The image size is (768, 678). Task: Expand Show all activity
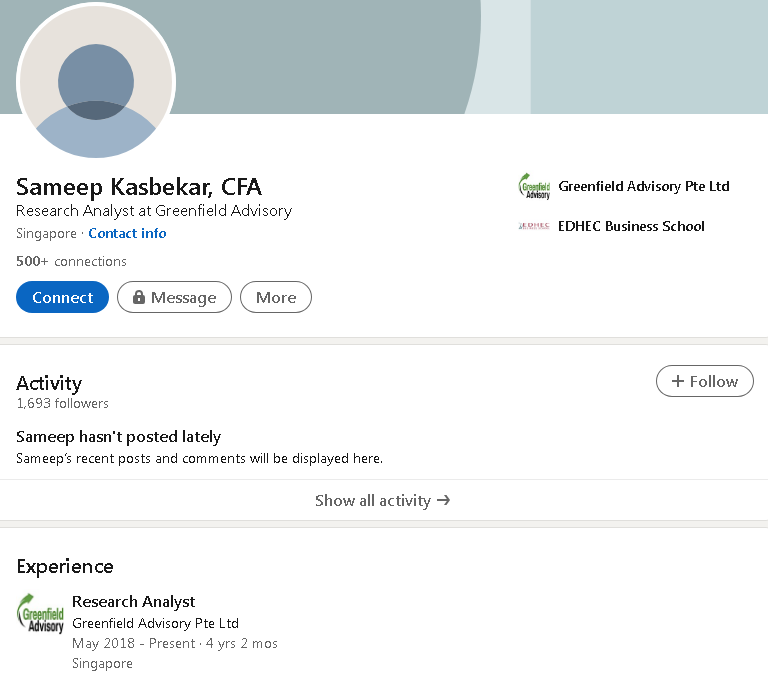click(x=373, y=500)
